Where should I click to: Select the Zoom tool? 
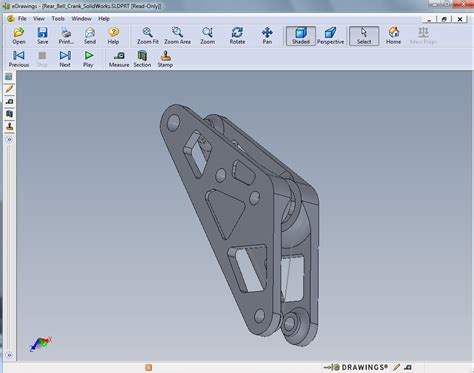tap(207, 36)
